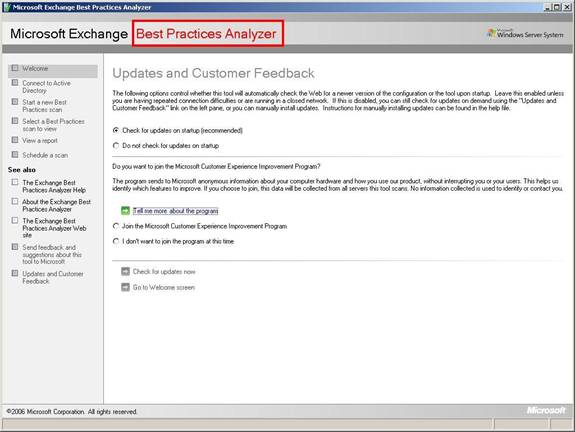This screenshot has width=575, height=432.
Task: Click Check for updates now link text
Action: pos(164,272)
